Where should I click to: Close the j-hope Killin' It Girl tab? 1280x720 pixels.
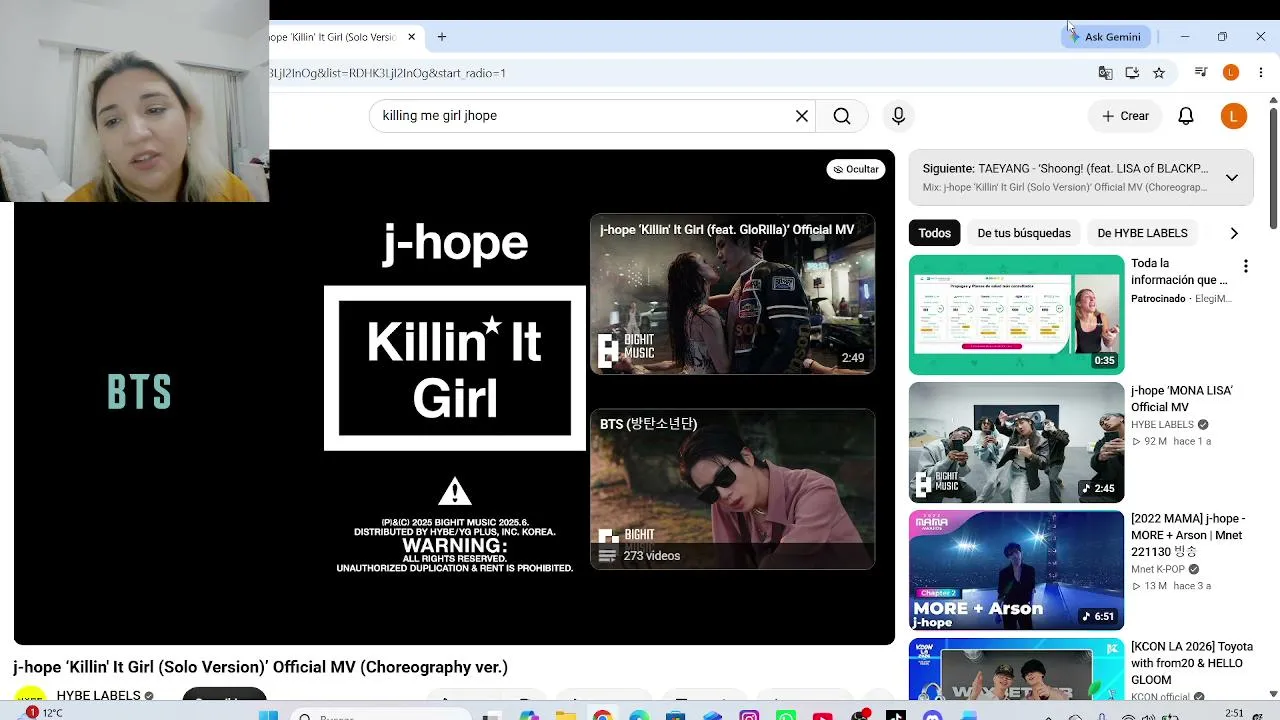(x=411, y=37)
